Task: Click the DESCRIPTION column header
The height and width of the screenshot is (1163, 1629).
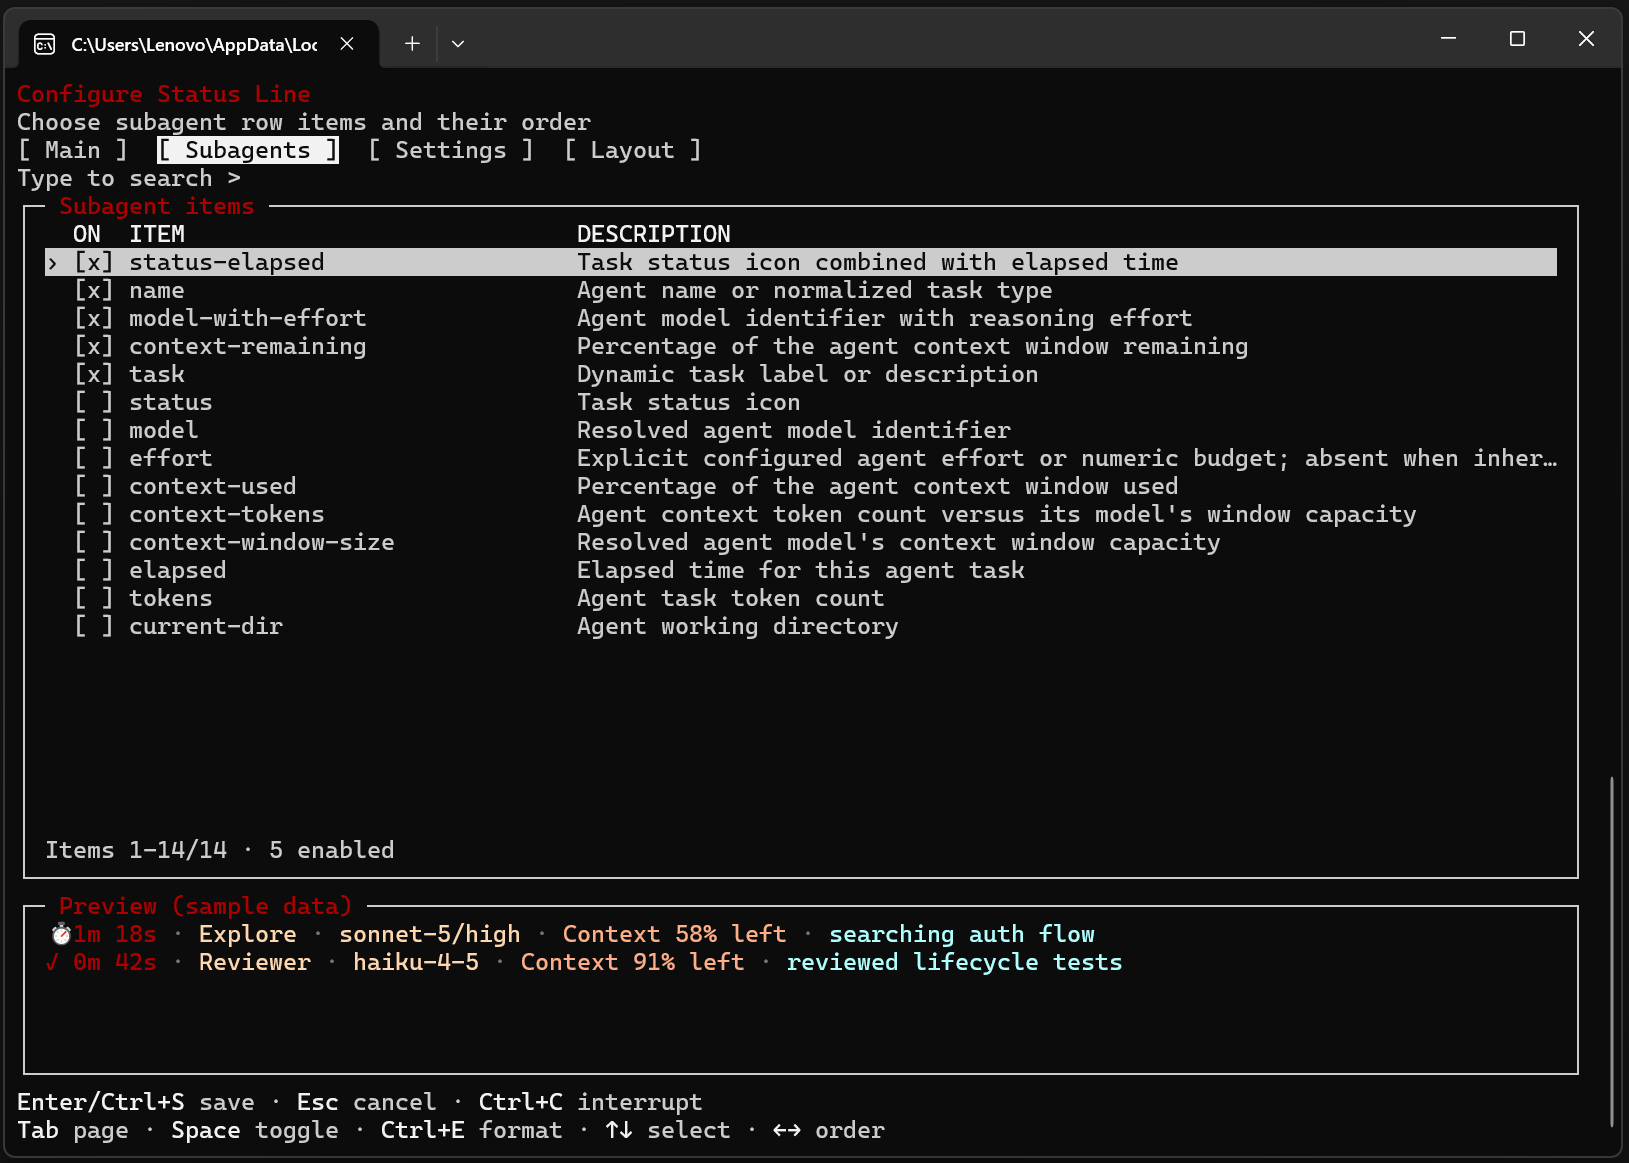Action: tap(654, 234)
